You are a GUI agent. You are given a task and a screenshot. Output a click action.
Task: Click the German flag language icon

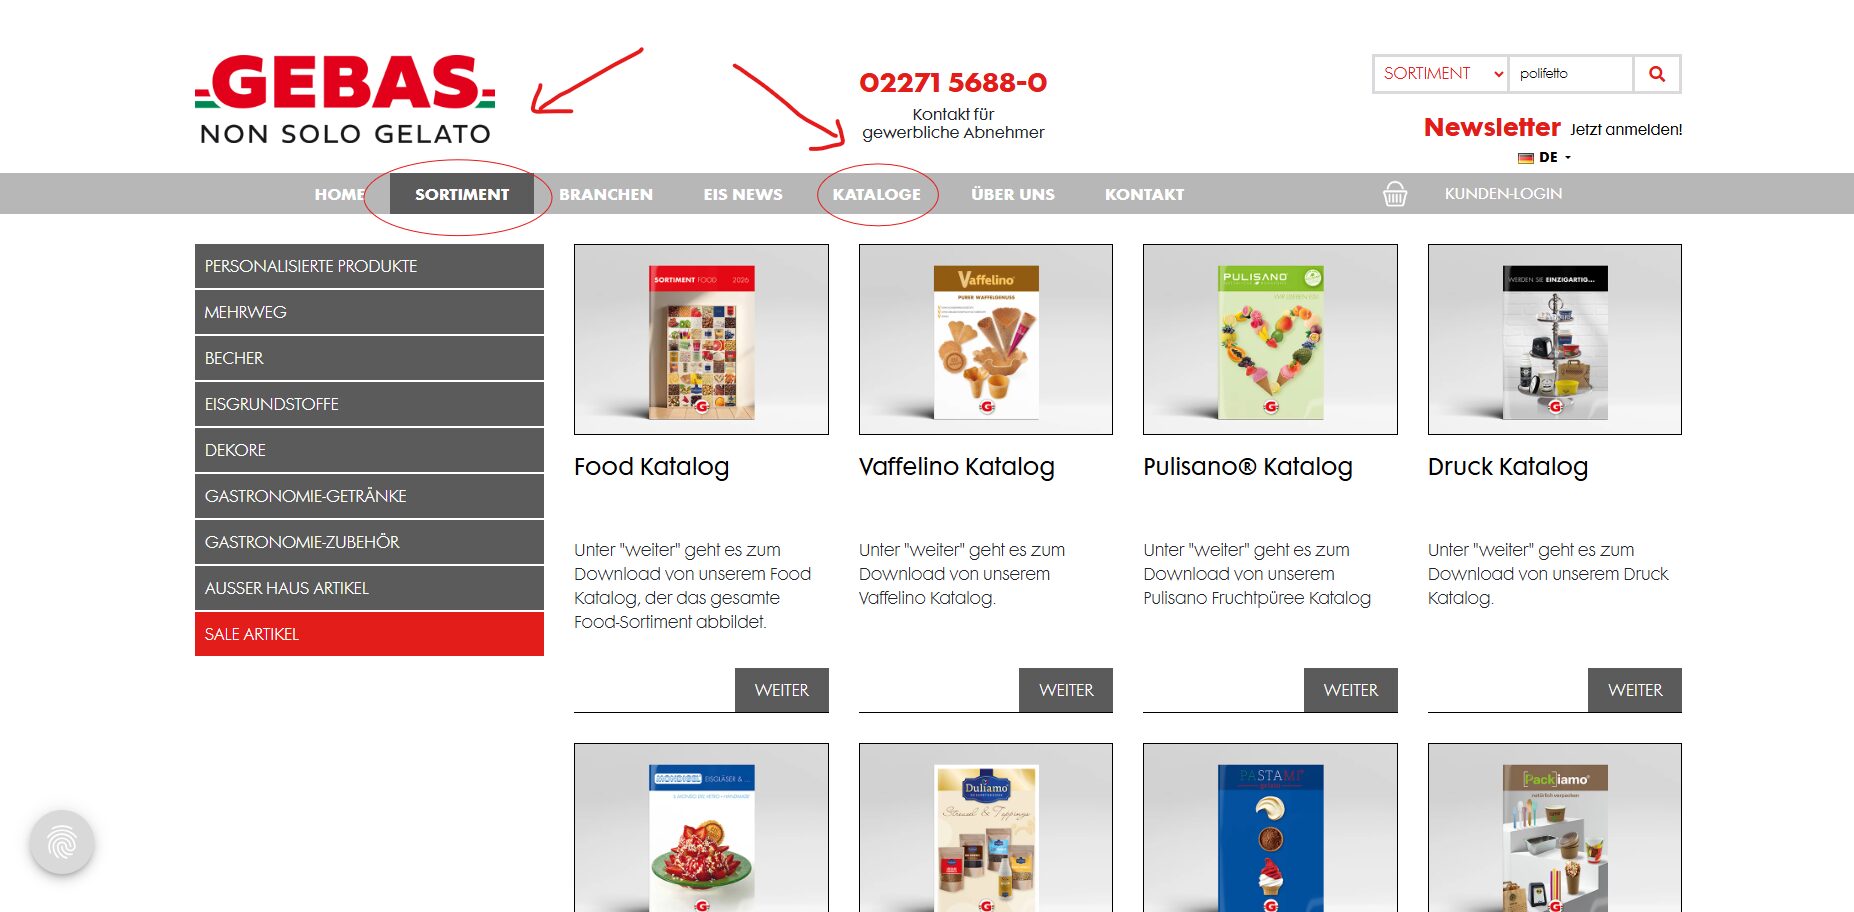pyautogui.click(x=1526, y=158)
